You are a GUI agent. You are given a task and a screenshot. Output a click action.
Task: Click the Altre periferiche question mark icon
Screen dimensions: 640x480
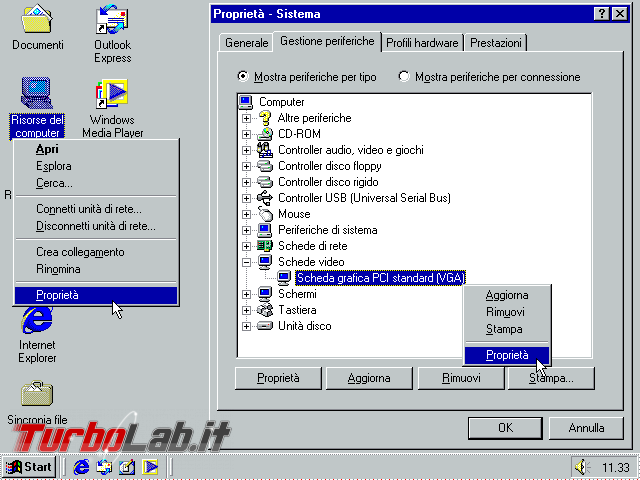coord(265,118)
